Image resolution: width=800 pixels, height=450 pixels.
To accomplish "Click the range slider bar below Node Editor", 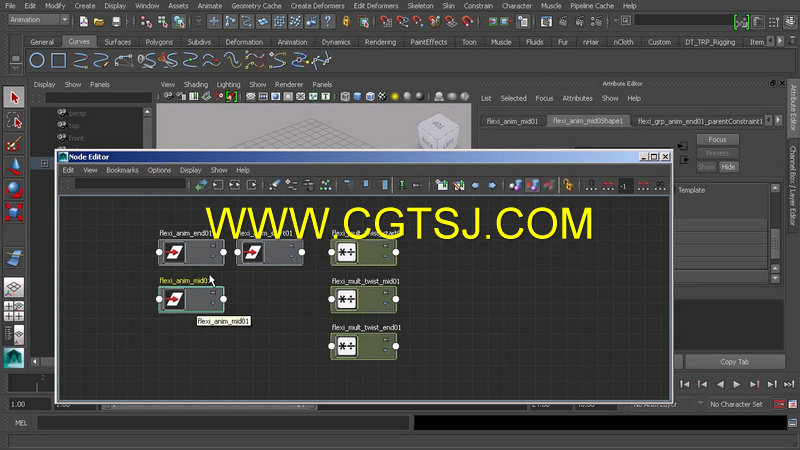I will pyautogui.click(x=209, y=407).
